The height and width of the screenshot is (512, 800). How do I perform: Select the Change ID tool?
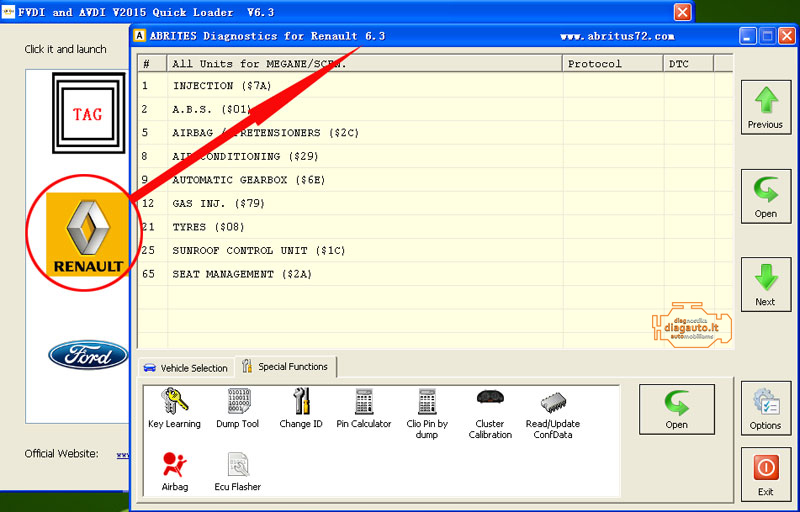point(301,408)
